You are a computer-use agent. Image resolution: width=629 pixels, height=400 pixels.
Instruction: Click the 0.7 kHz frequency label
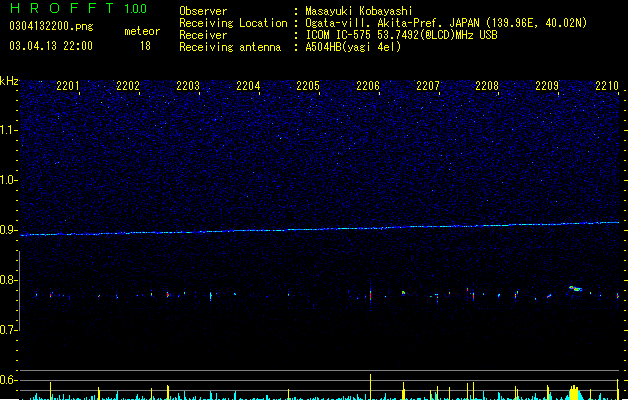click(x=9, y=330)
